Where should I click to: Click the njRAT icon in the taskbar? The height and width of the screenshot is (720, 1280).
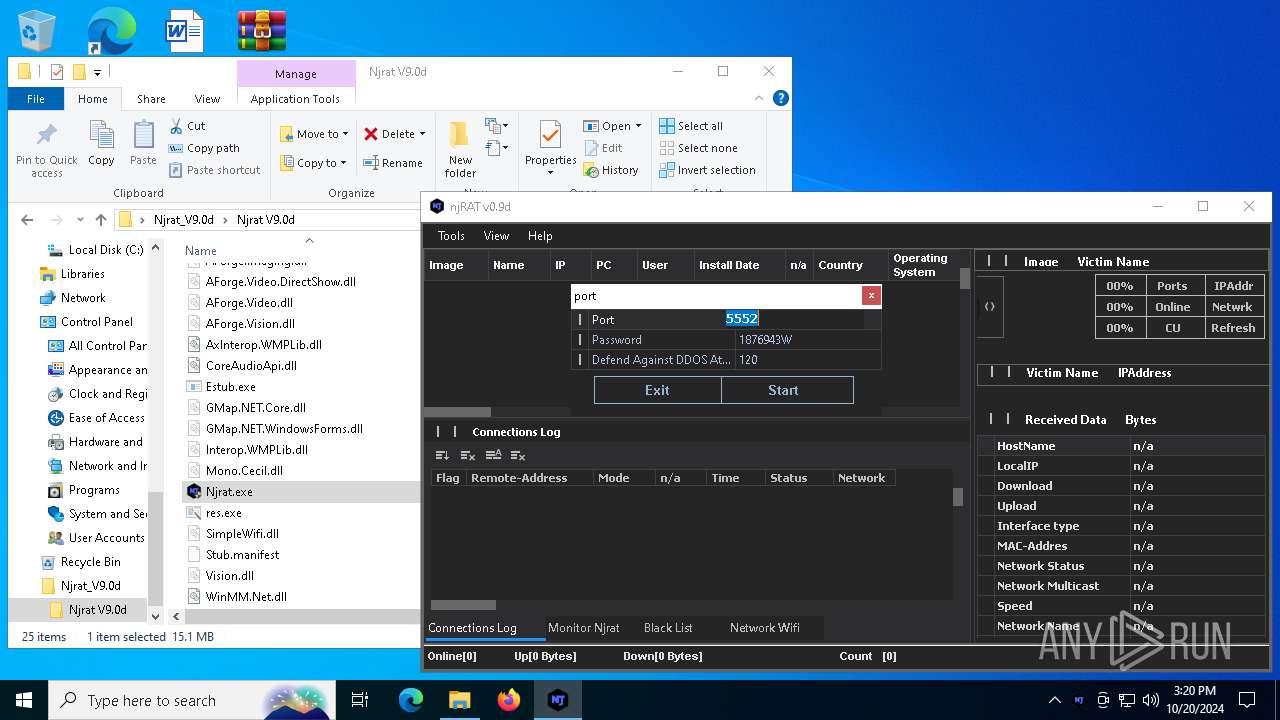(x=558, y=700)
